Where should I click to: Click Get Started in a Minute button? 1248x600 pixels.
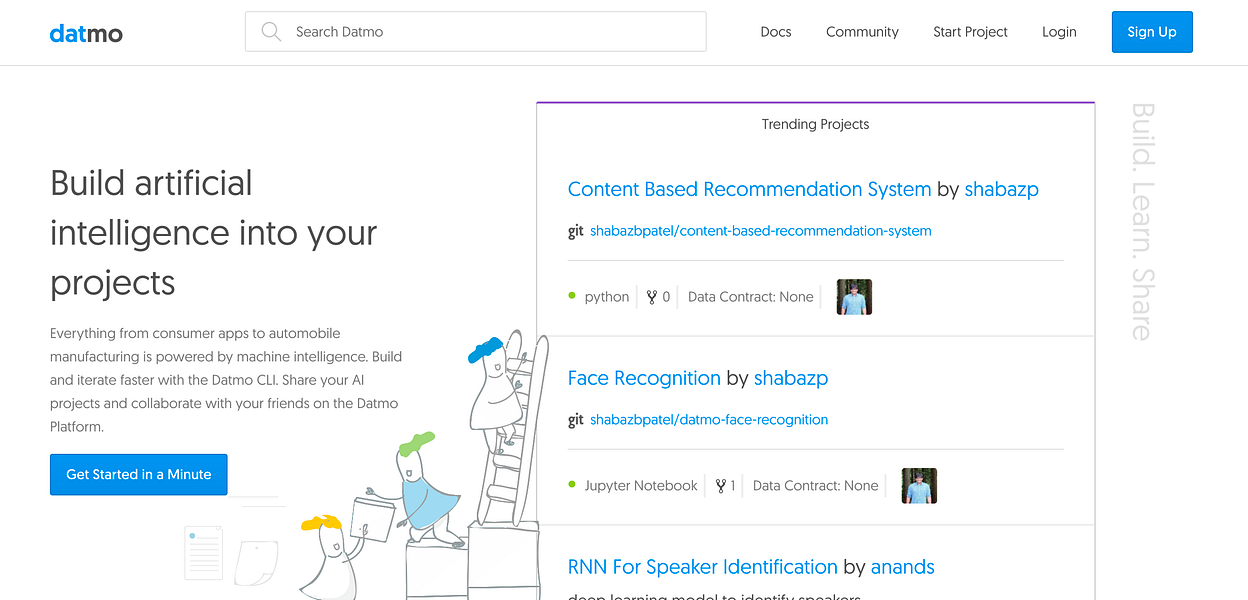pyautogui.click(x=139, y=475)
